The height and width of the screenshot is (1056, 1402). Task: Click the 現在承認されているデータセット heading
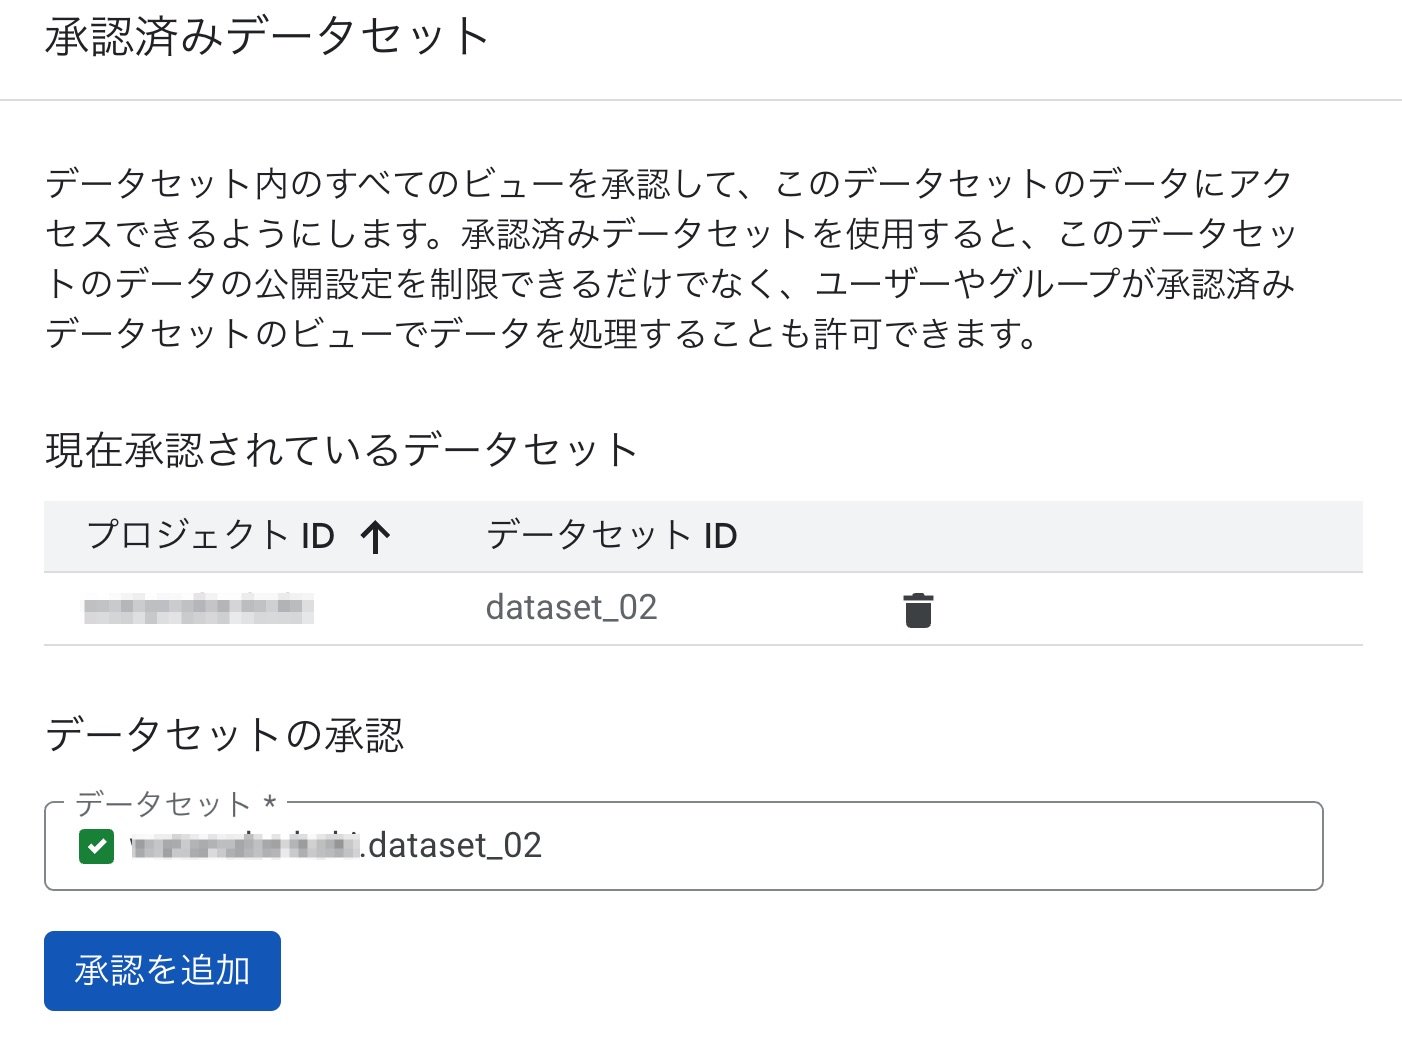coord(341,450)
